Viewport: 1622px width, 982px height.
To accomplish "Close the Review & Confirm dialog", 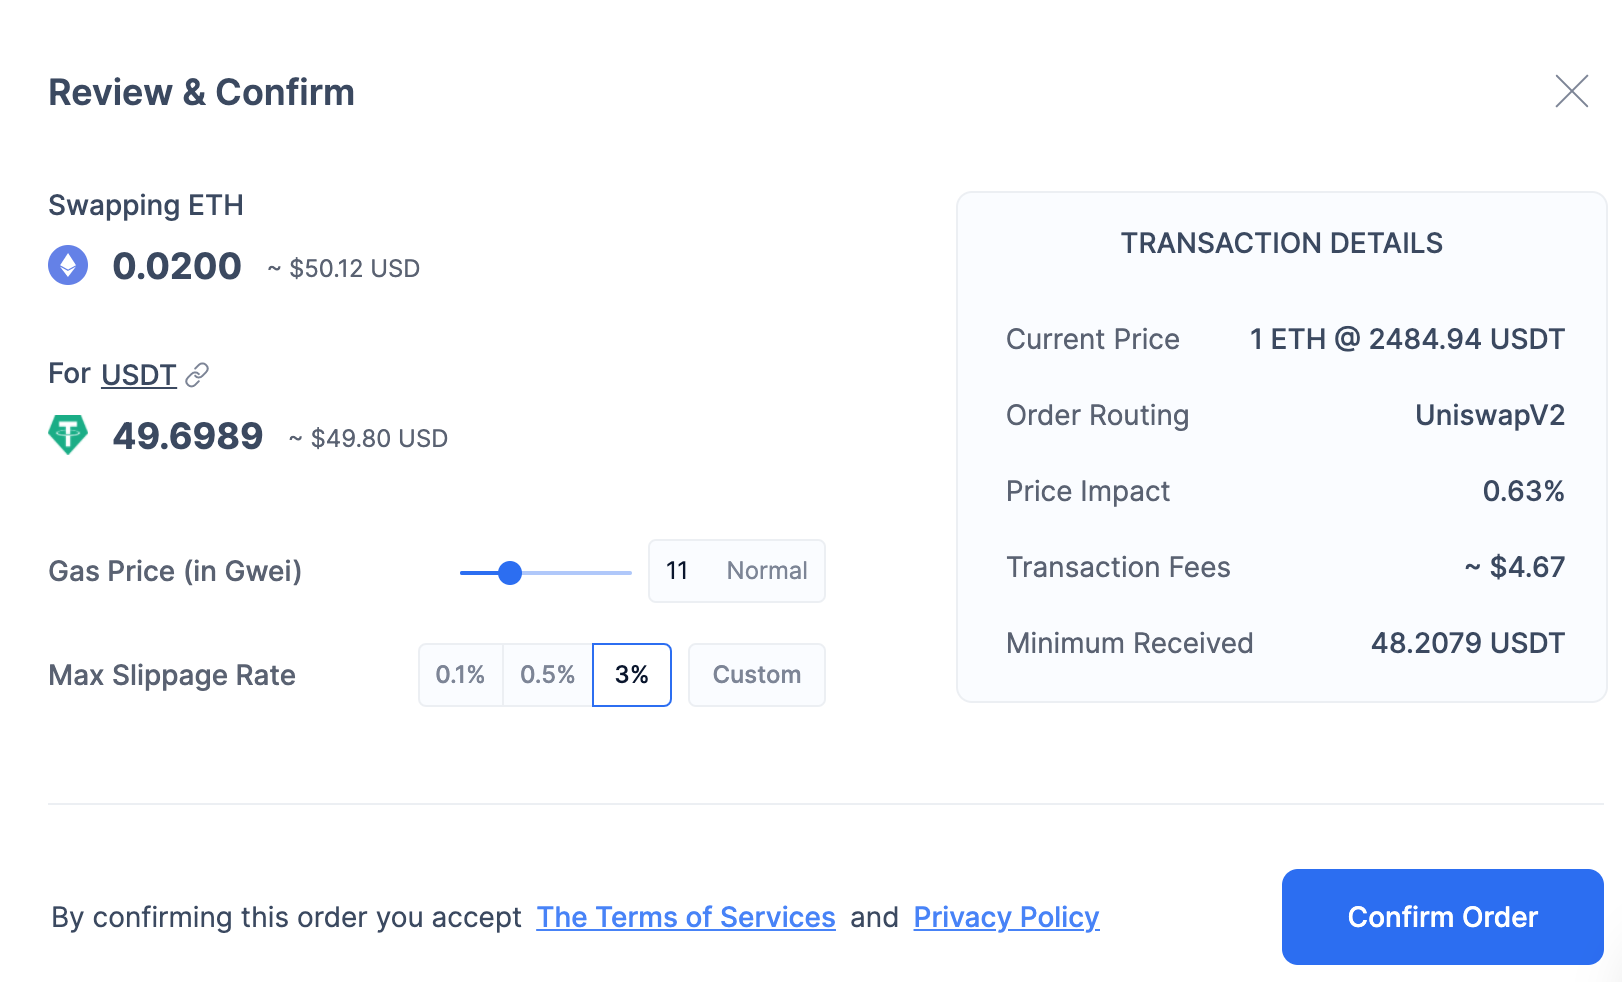I will tap(1571, 91).
